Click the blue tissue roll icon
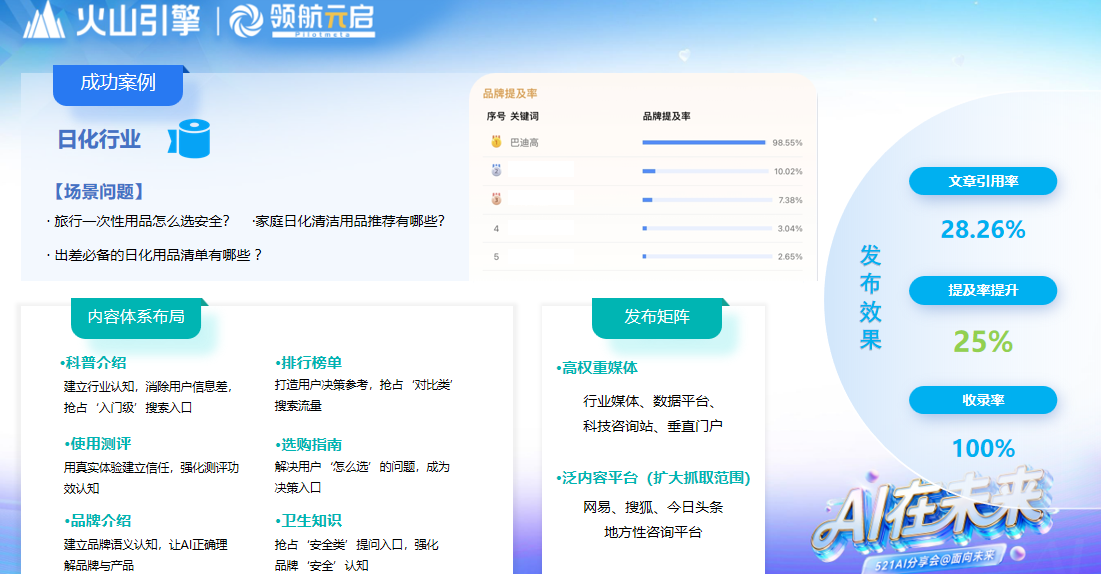 click(190, 138)
